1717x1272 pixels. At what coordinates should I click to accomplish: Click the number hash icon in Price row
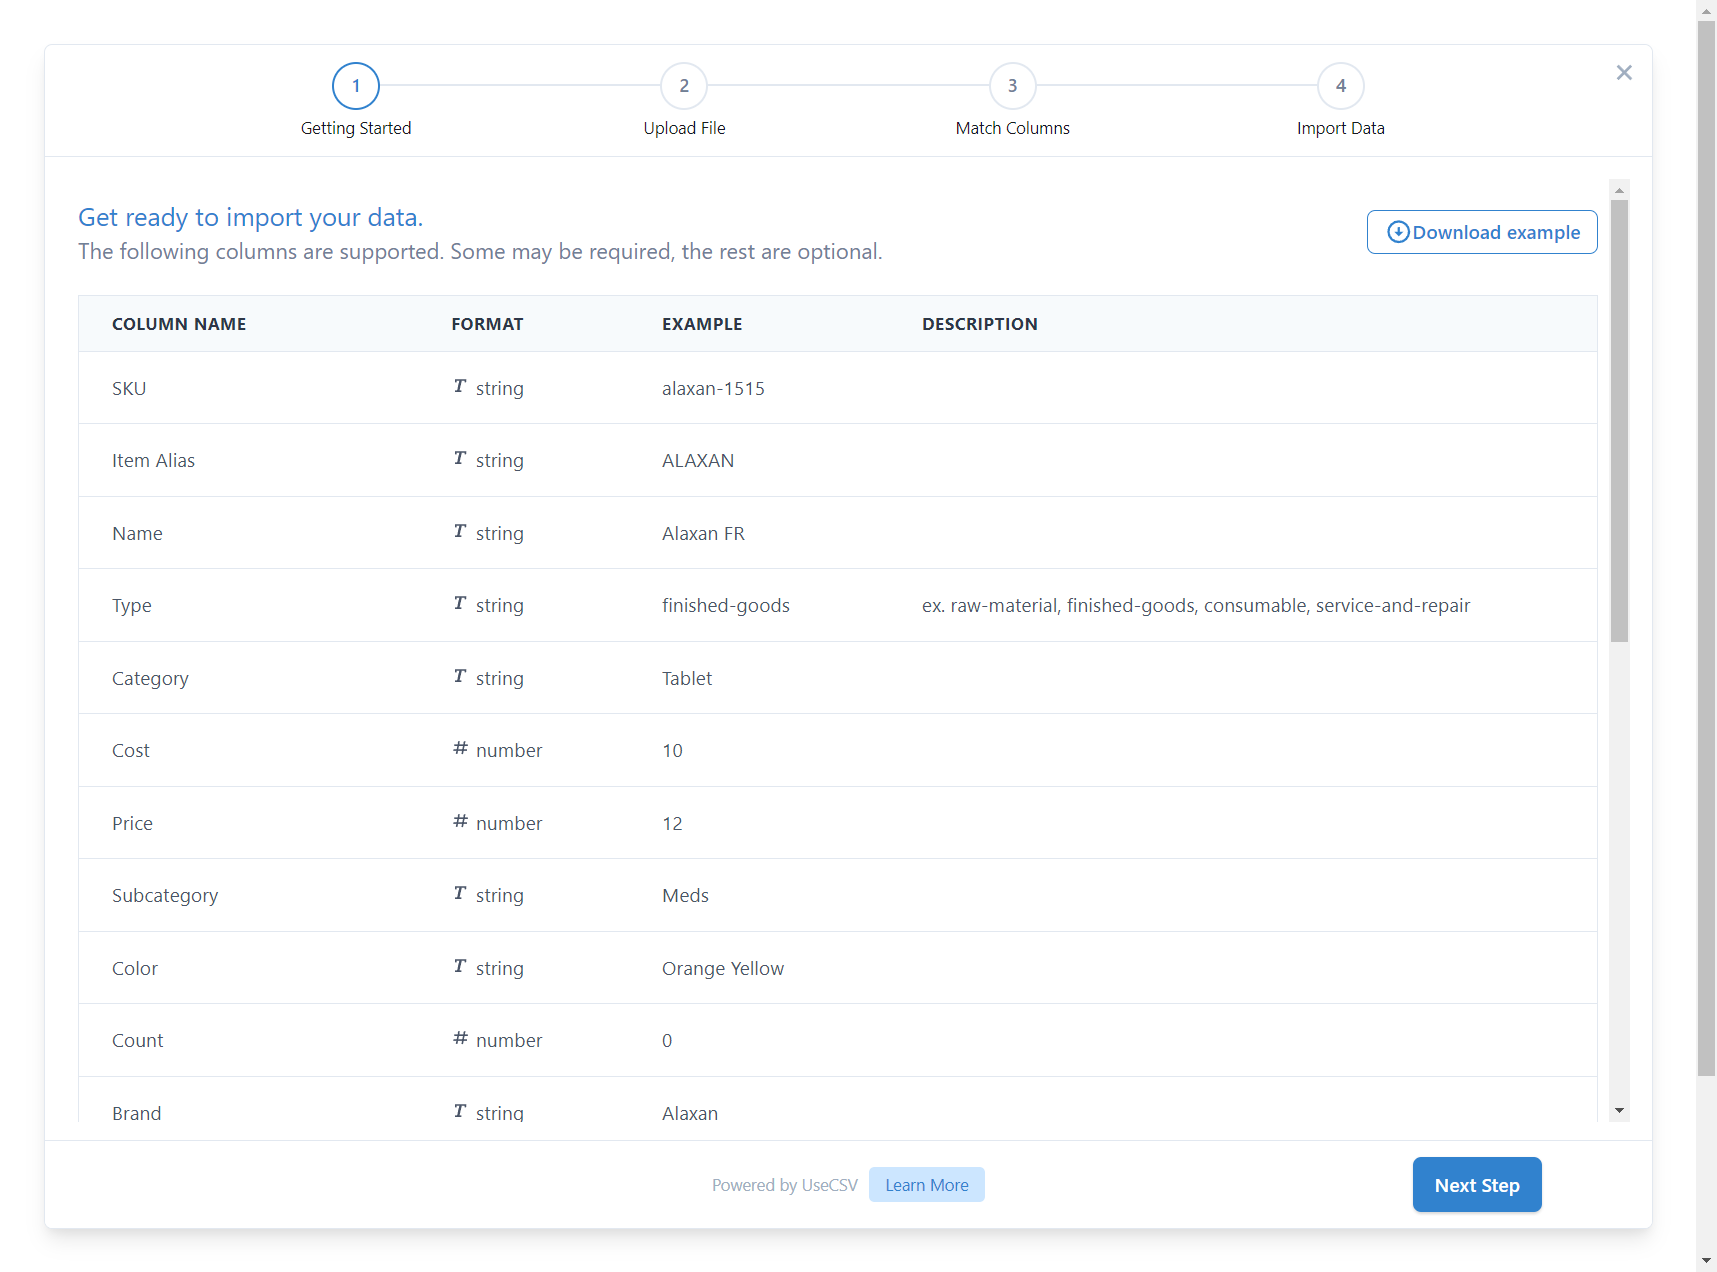pos(460,821)
